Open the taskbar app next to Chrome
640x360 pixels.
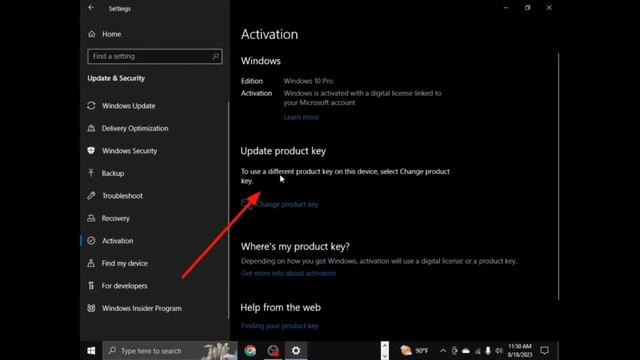(273, 351)
